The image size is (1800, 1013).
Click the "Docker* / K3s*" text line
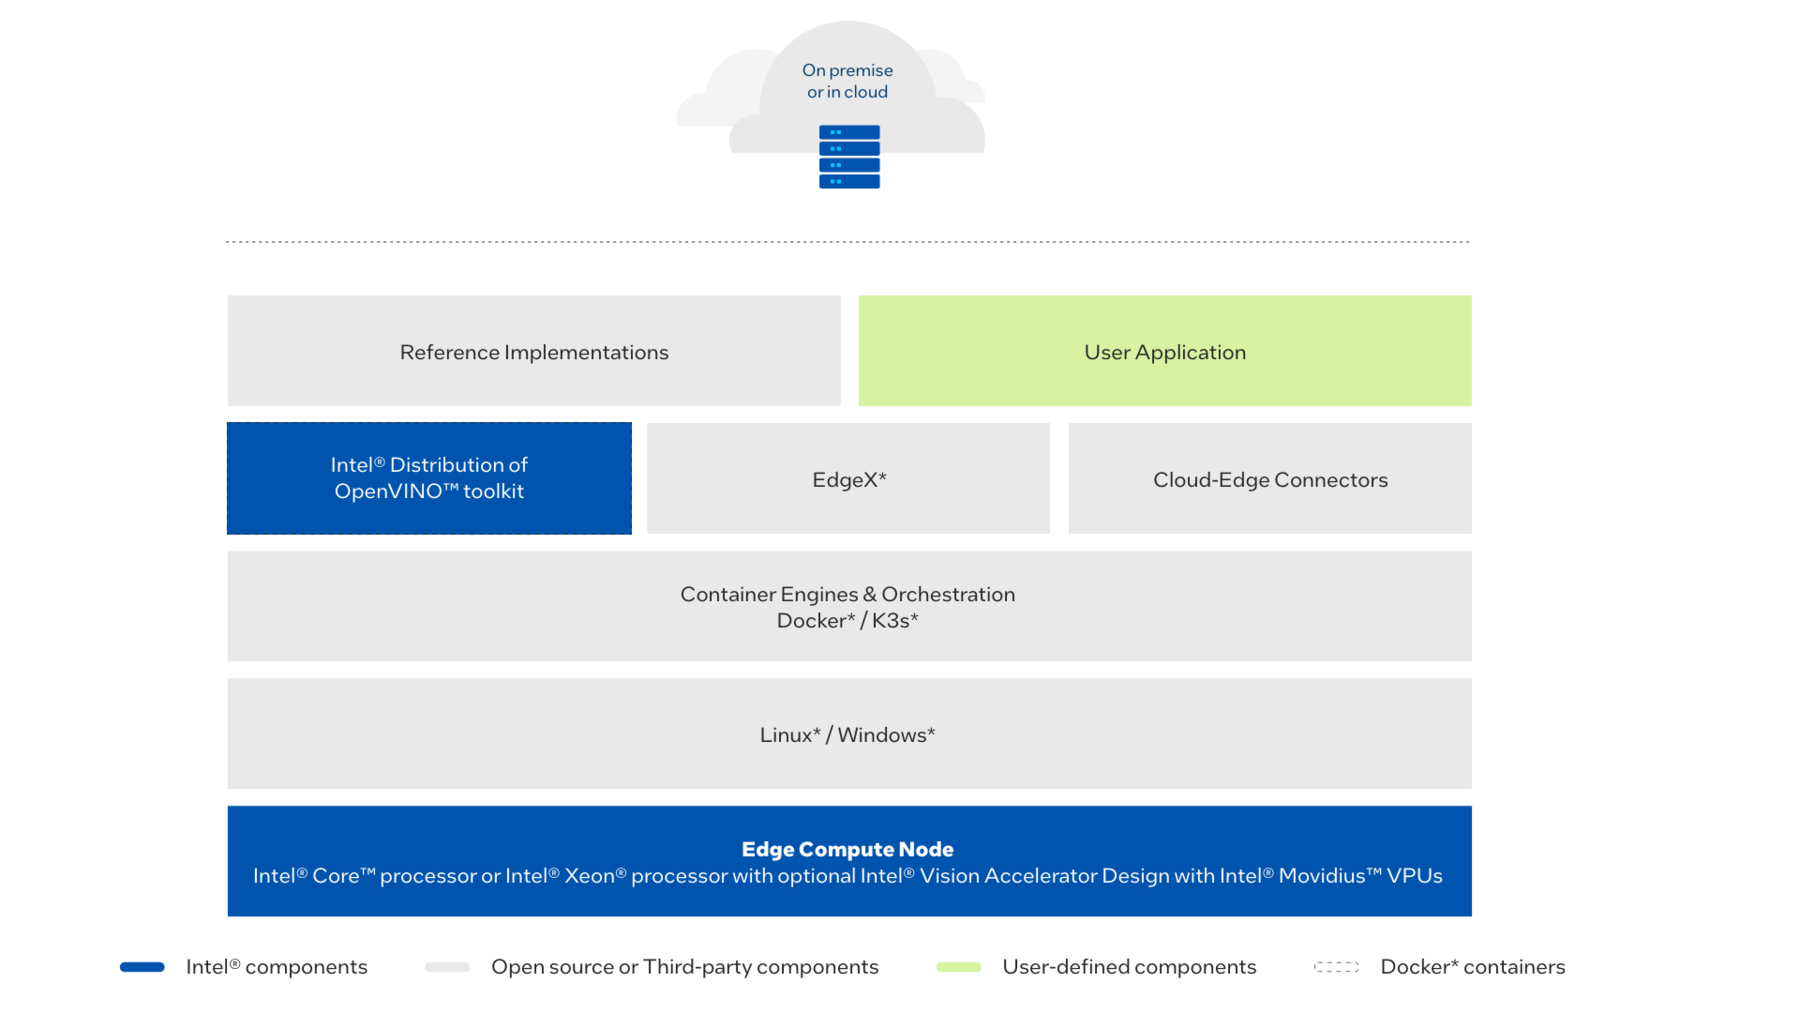click(x=848, y=621)
